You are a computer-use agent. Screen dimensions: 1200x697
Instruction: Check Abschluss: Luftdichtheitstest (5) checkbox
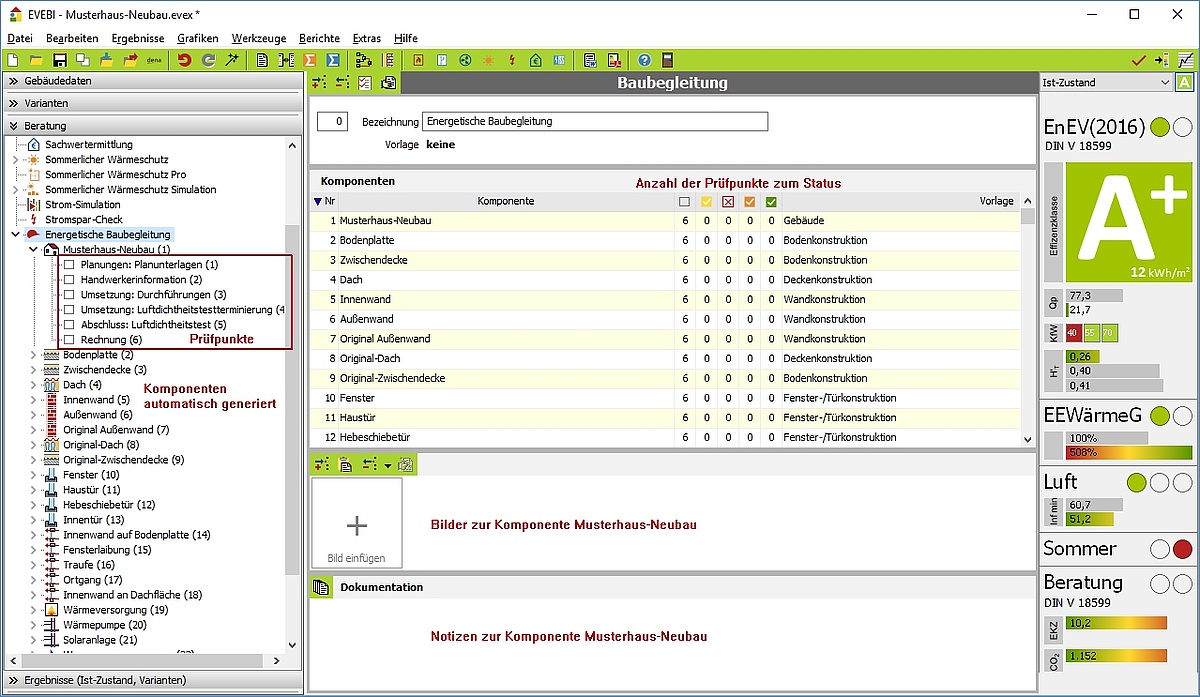pyautogui.click(x=69, y=324)
